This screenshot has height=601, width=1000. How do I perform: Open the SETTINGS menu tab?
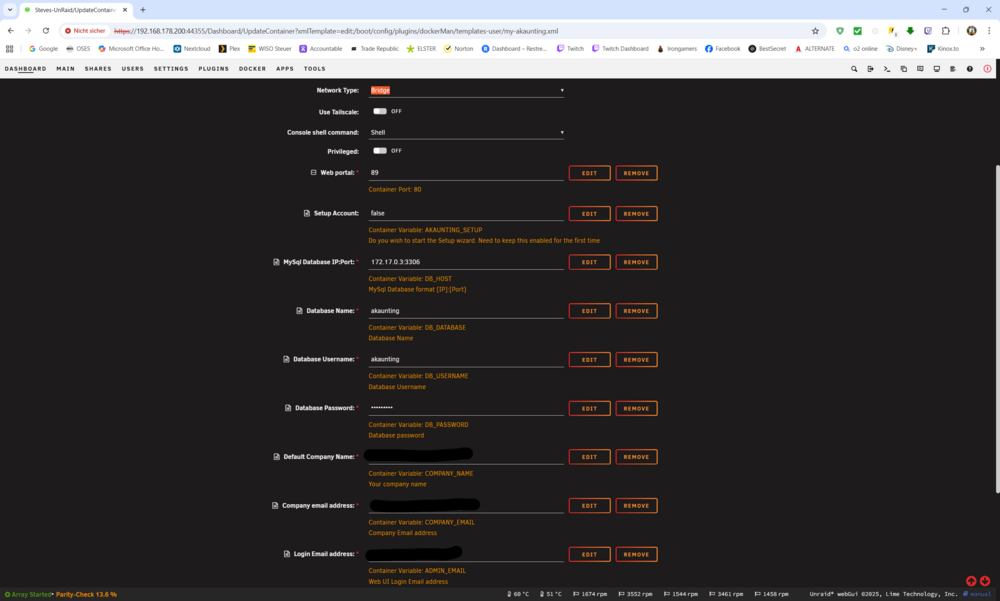171,69
